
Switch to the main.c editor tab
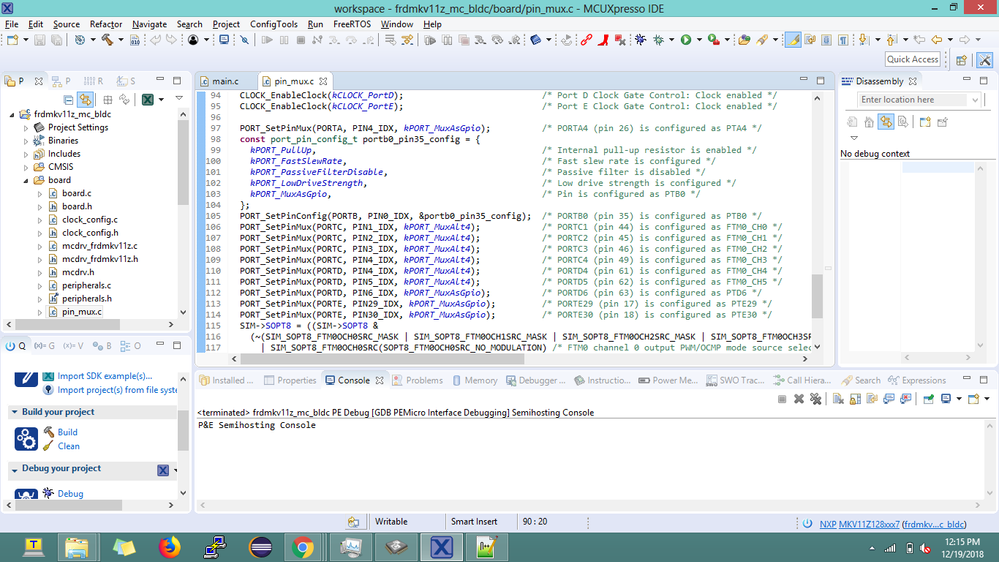click(225, 82)
